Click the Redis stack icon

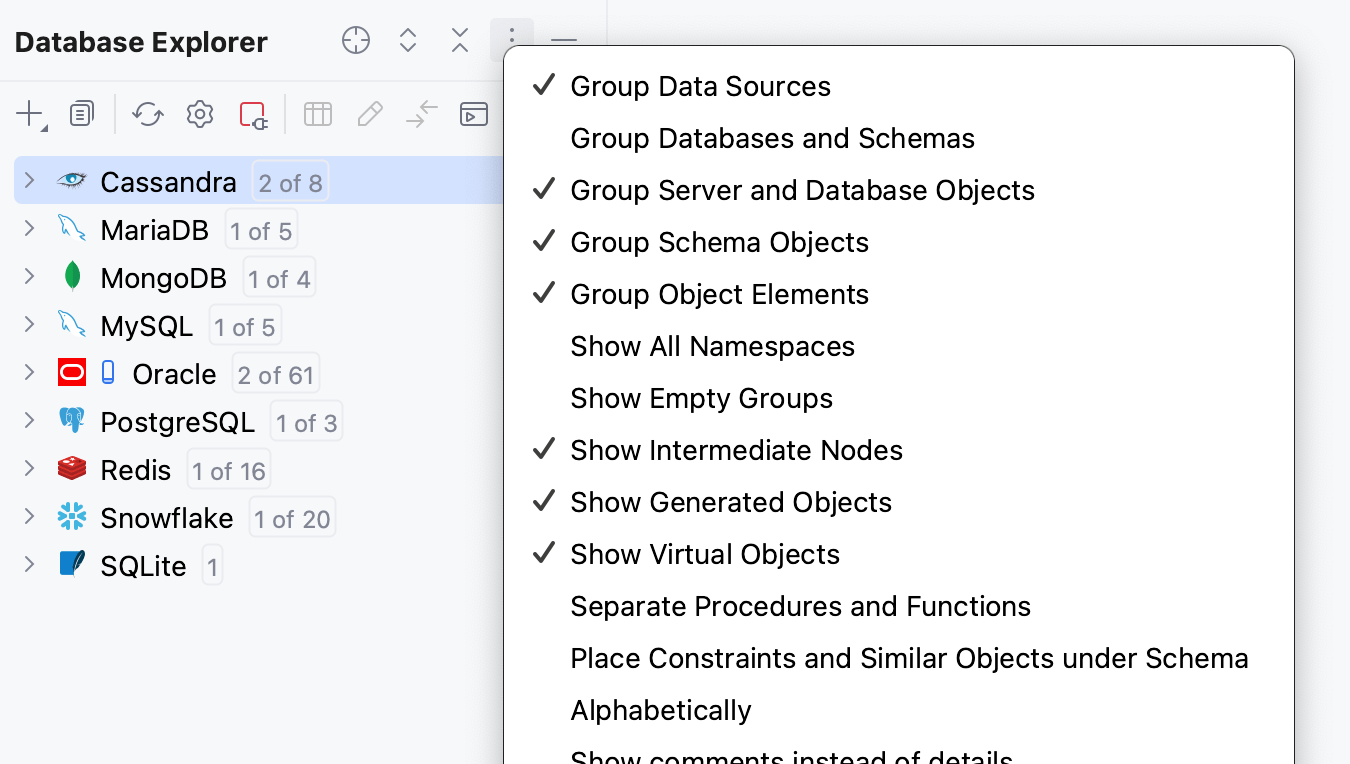tap(72, 468)
